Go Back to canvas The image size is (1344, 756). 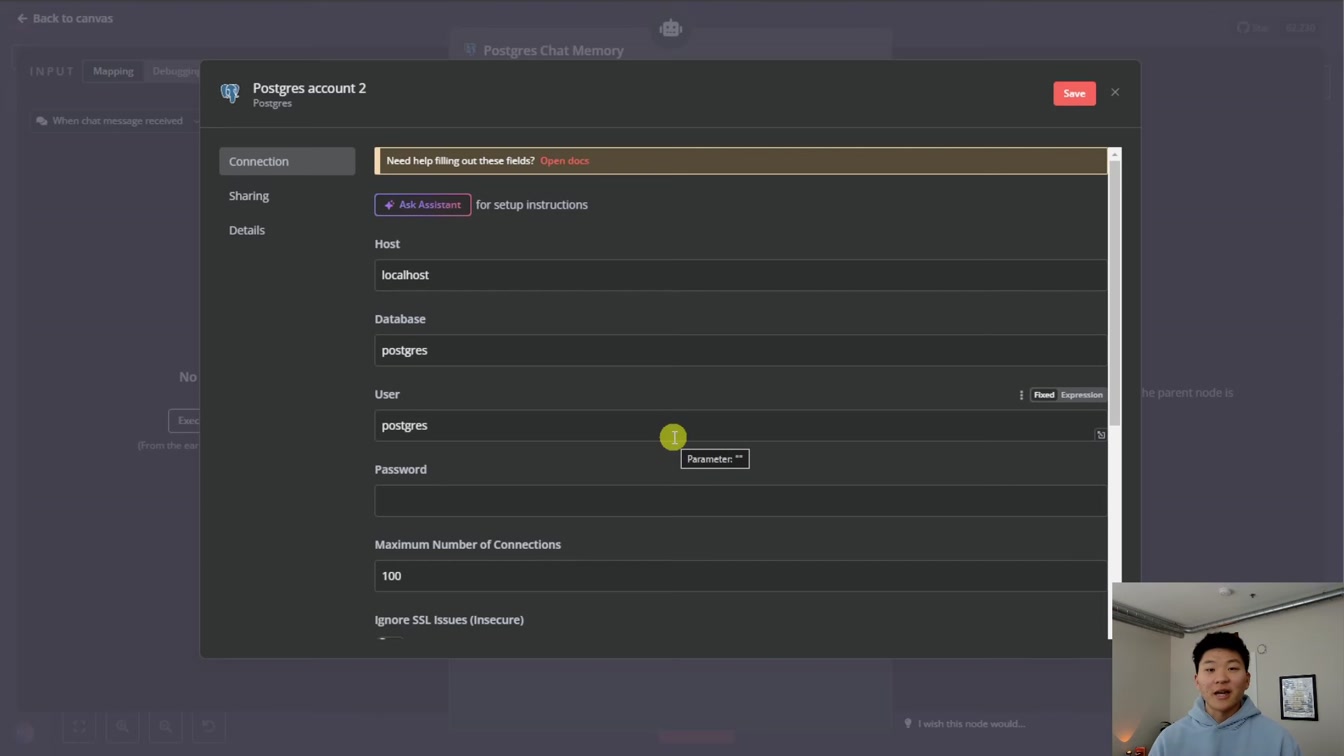[x=65, y=18]
